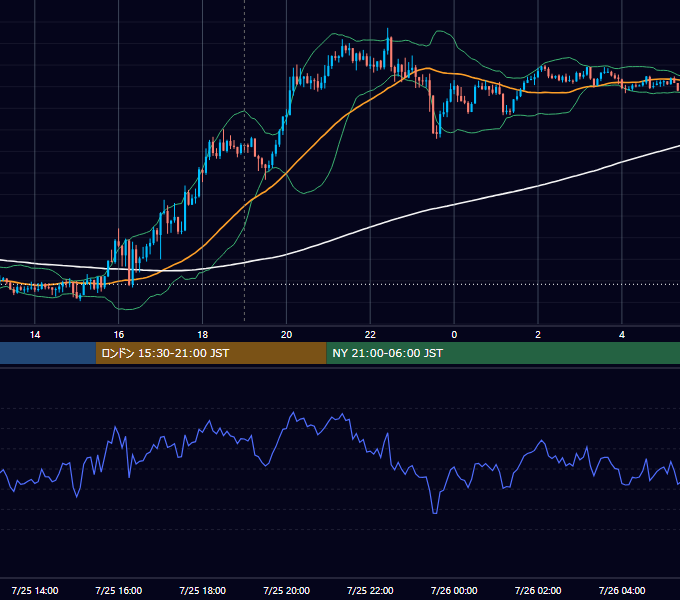
Task: Click the 18 hour axis label
Action: 203,335
